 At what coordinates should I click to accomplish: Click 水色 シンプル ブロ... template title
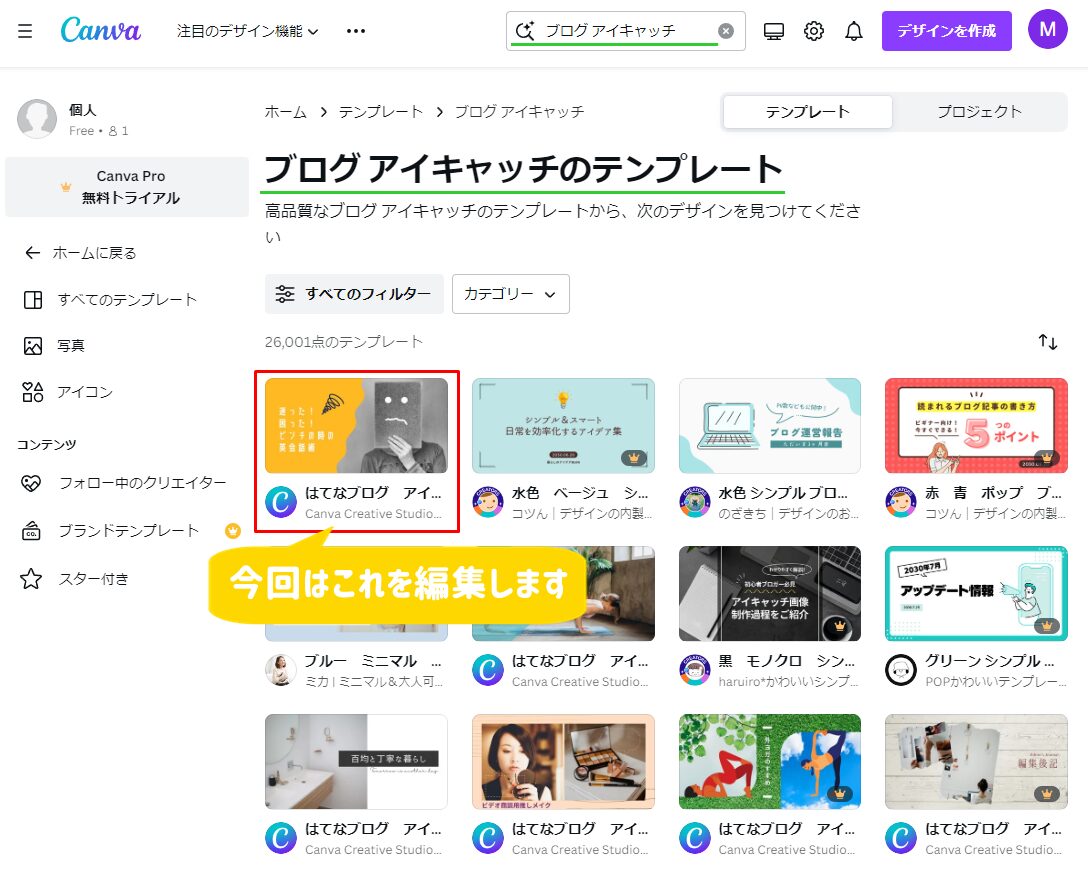pos(783,493)
